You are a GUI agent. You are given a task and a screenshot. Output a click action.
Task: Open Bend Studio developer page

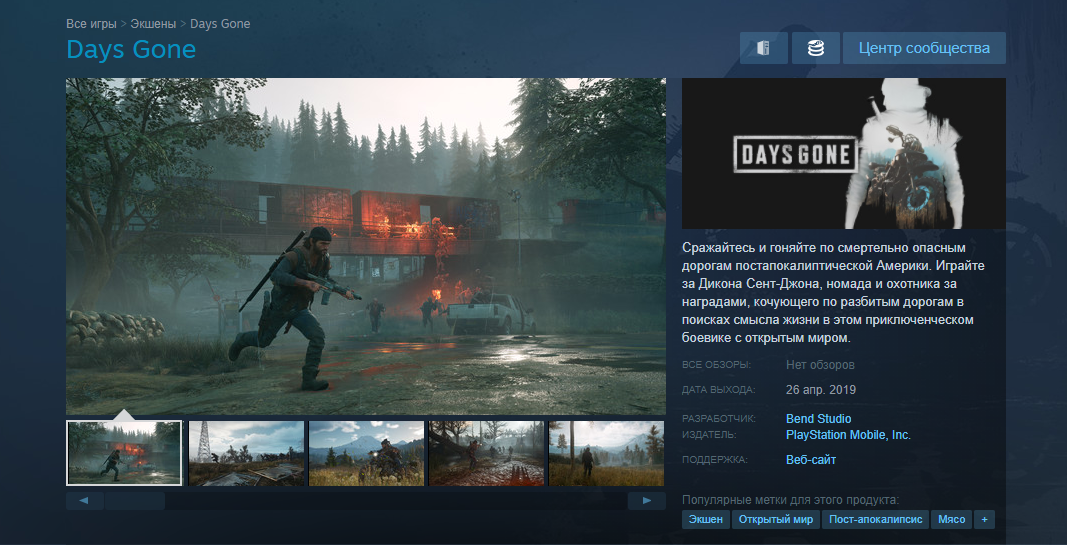(x=819, y=418)
